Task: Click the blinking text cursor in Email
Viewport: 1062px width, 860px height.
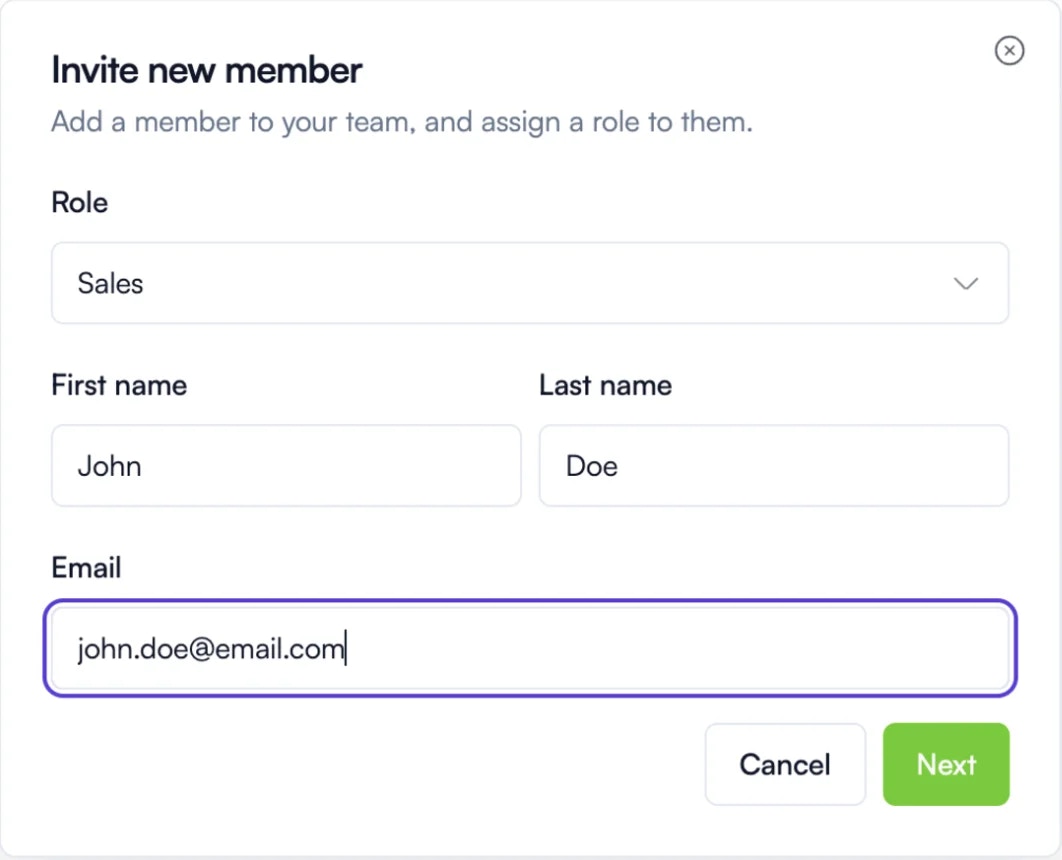Action: coord(346,650)
